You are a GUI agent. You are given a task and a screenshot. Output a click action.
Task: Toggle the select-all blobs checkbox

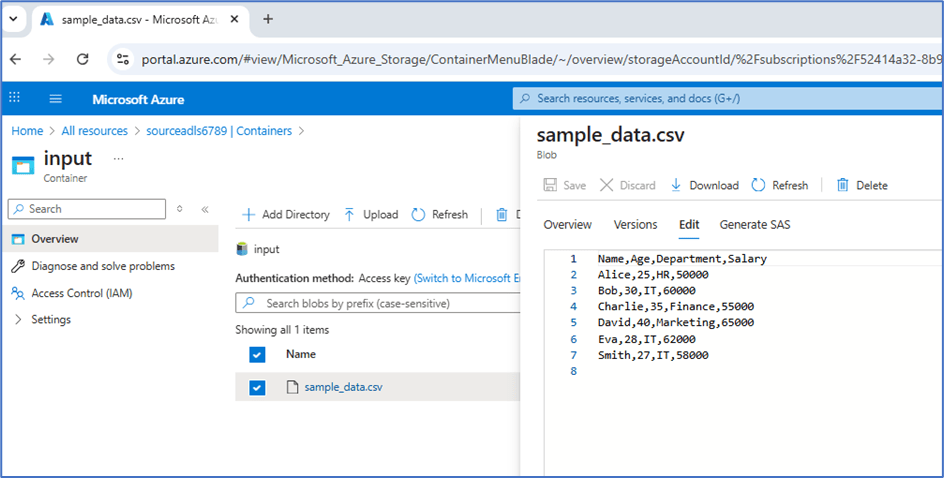point(257,354)
